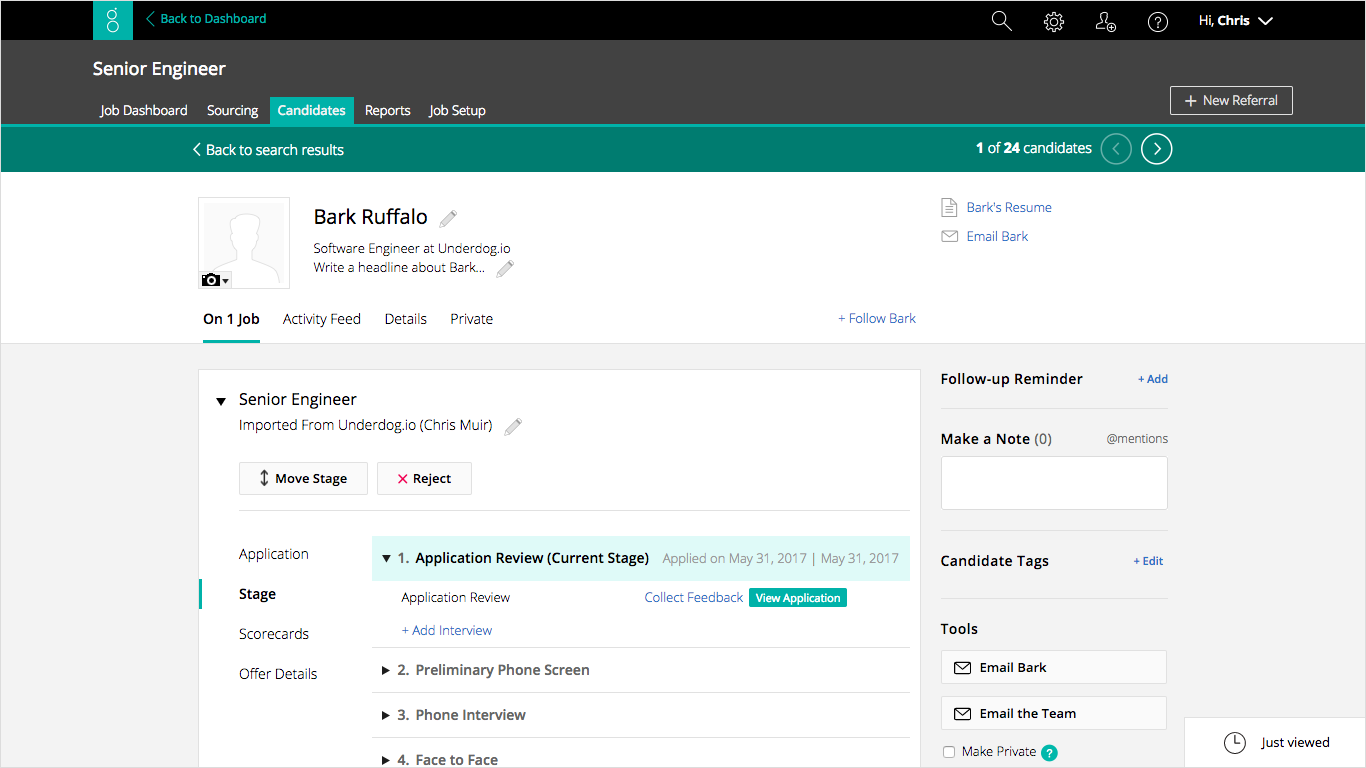Image resolution: width=1366 pixels, height=768 pixels.
Task: Go to next candidate arrow
Action: pyautogui.click(x=1156, y=149)
